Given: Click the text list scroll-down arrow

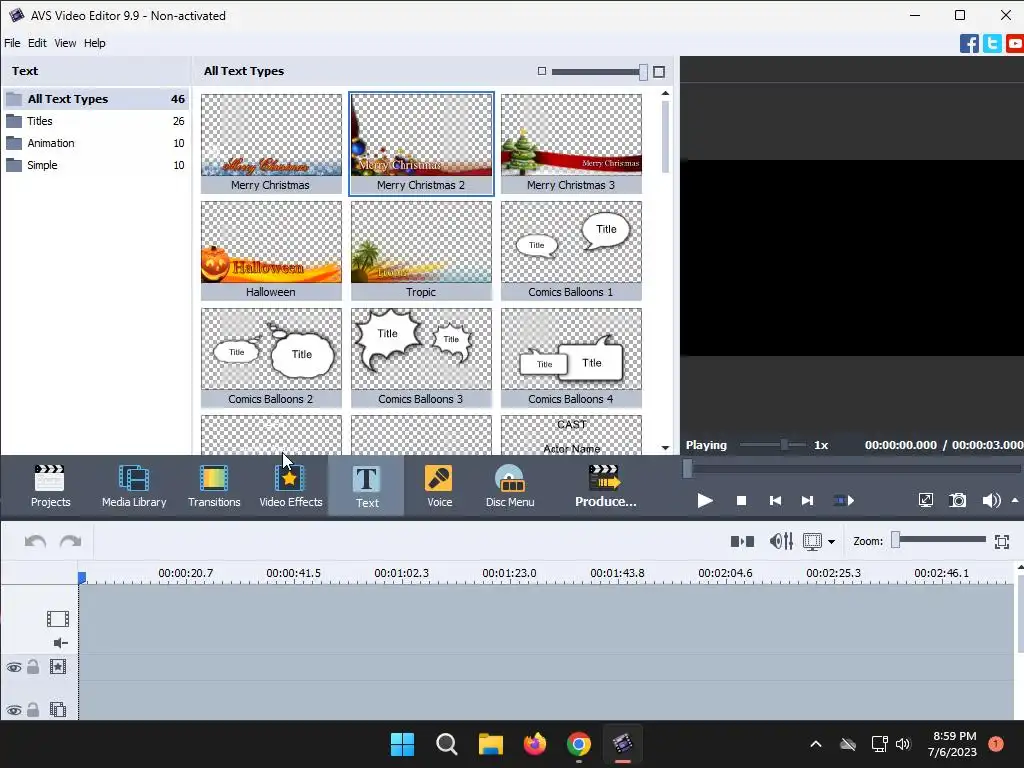Looking at the screenshot, I should point(665,447).
